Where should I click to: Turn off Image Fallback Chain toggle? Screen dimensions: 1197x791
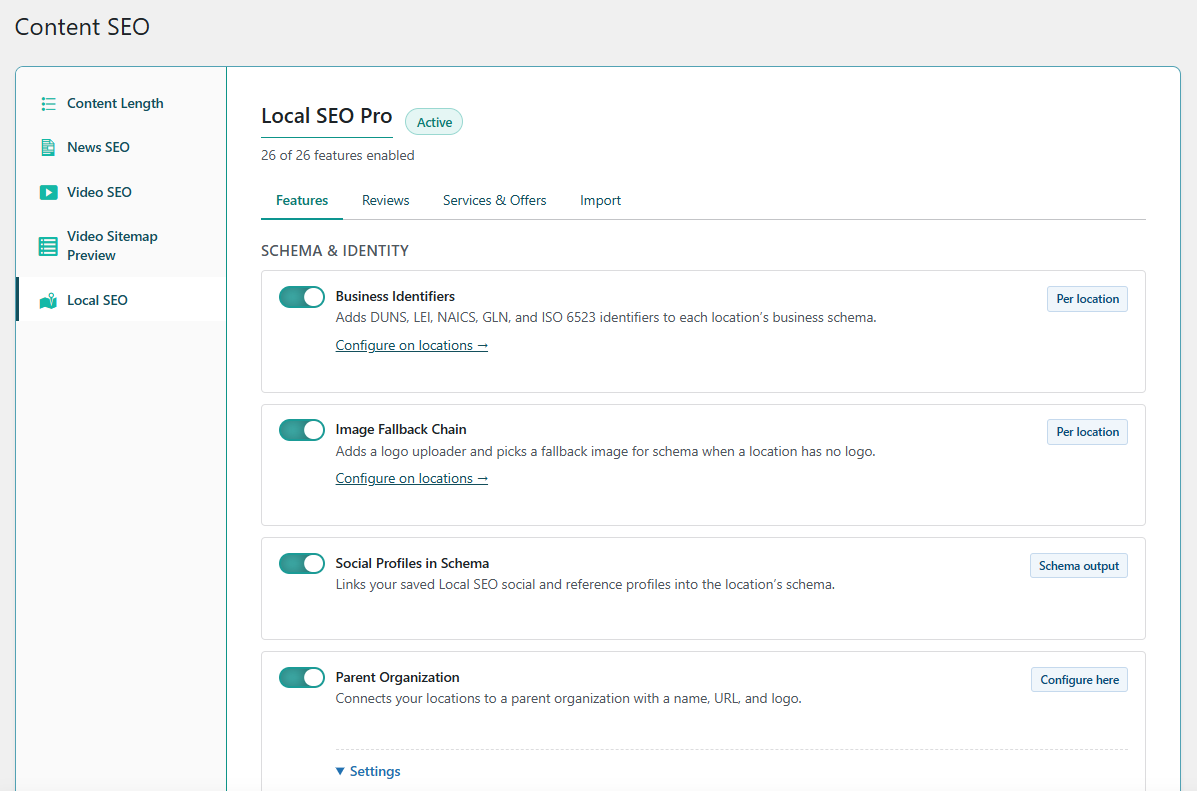[x=302, y=430]
